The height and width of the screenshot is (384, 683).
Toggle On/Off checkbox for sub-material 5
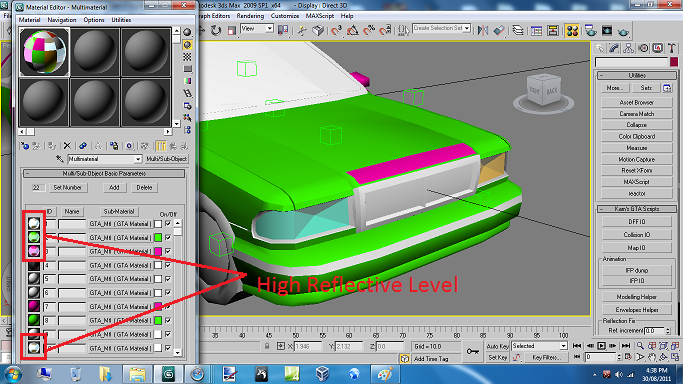(x=168, y=279)
